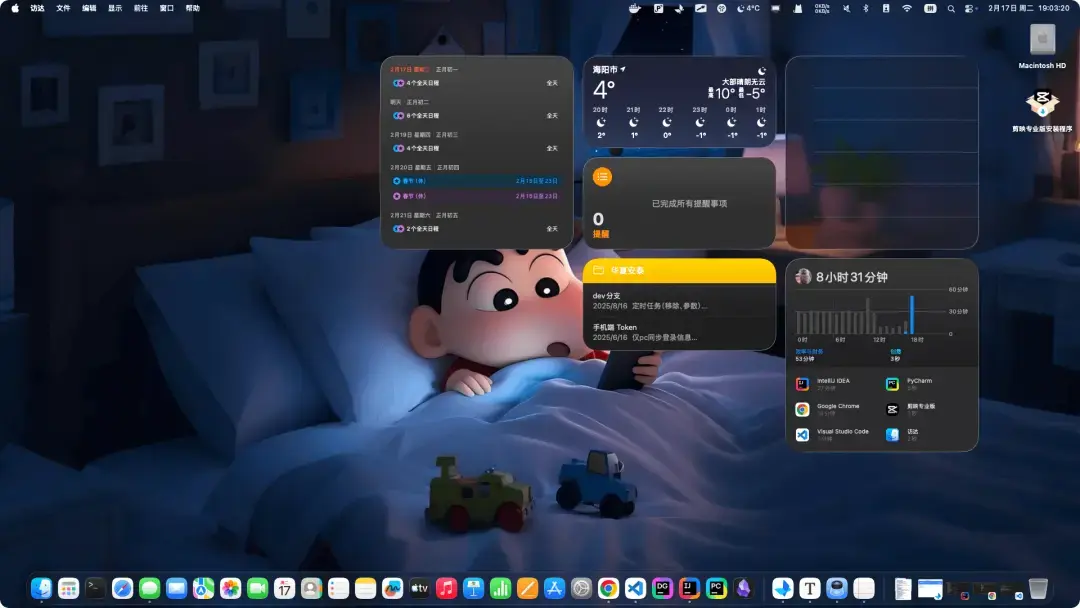Open DataGrip from the Dock
The width and height of the screenshot is (1080, 608).
(x=661, y=587)
